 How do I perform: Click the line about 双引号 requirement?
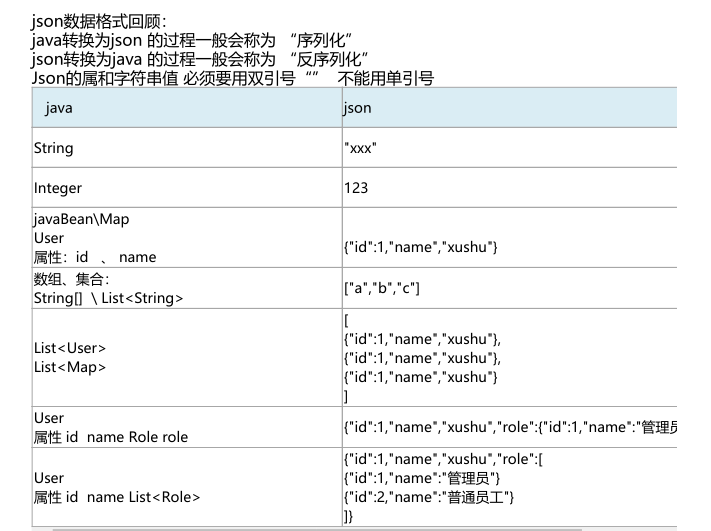click(x=233, y=78)
